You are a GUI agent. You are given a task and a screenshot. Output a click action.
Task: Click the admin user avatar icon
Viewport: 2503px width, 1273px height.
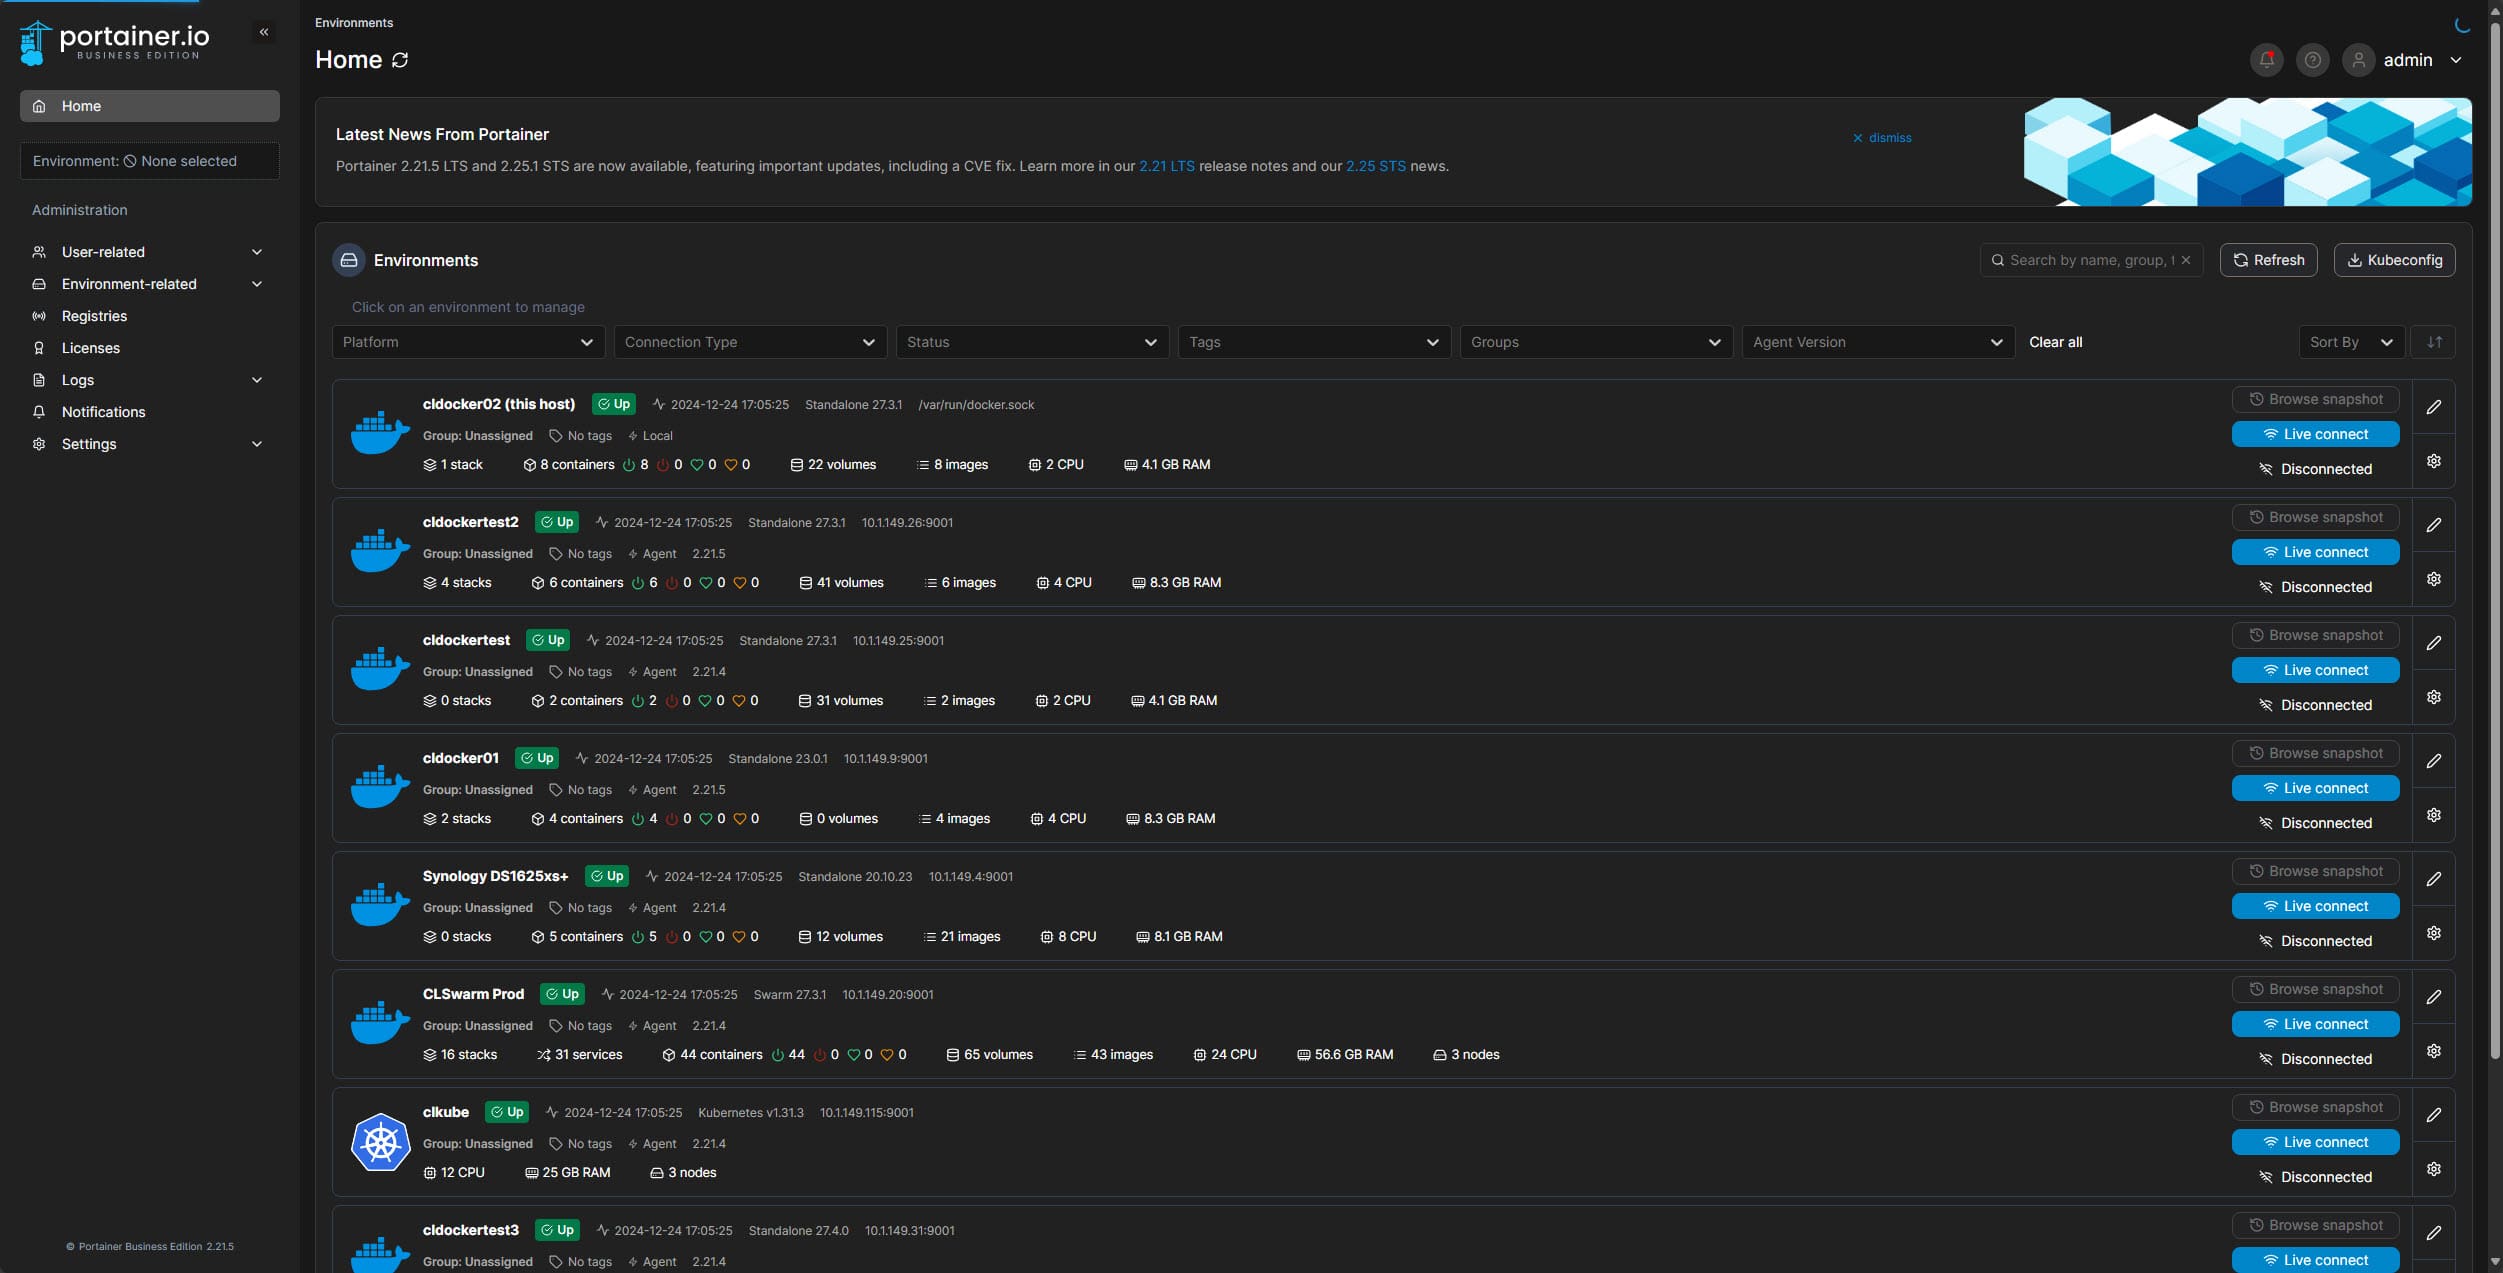coord(2359,60)
